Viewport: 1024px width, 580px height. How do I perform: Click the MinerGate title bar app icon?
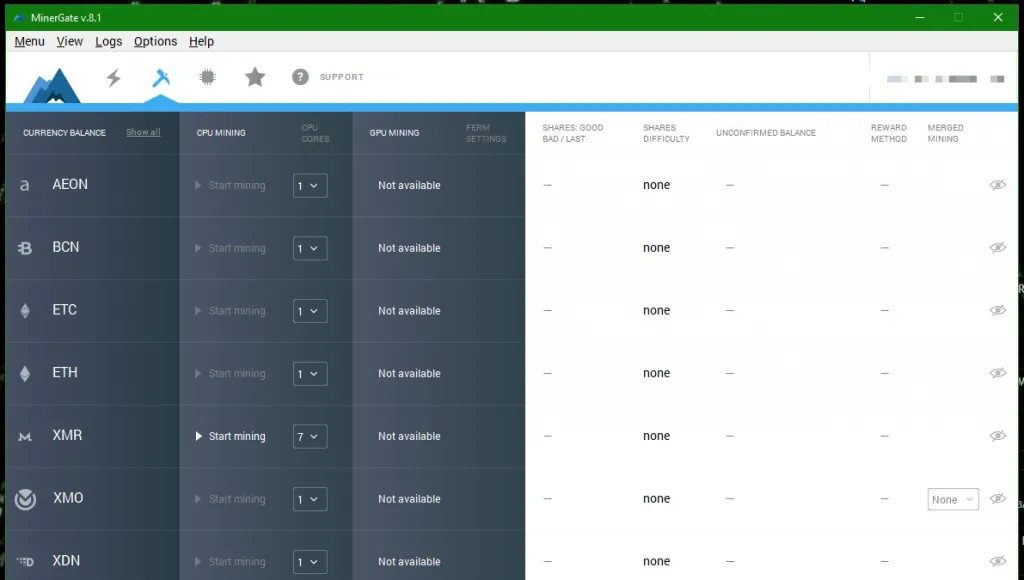tap(19, 18)
